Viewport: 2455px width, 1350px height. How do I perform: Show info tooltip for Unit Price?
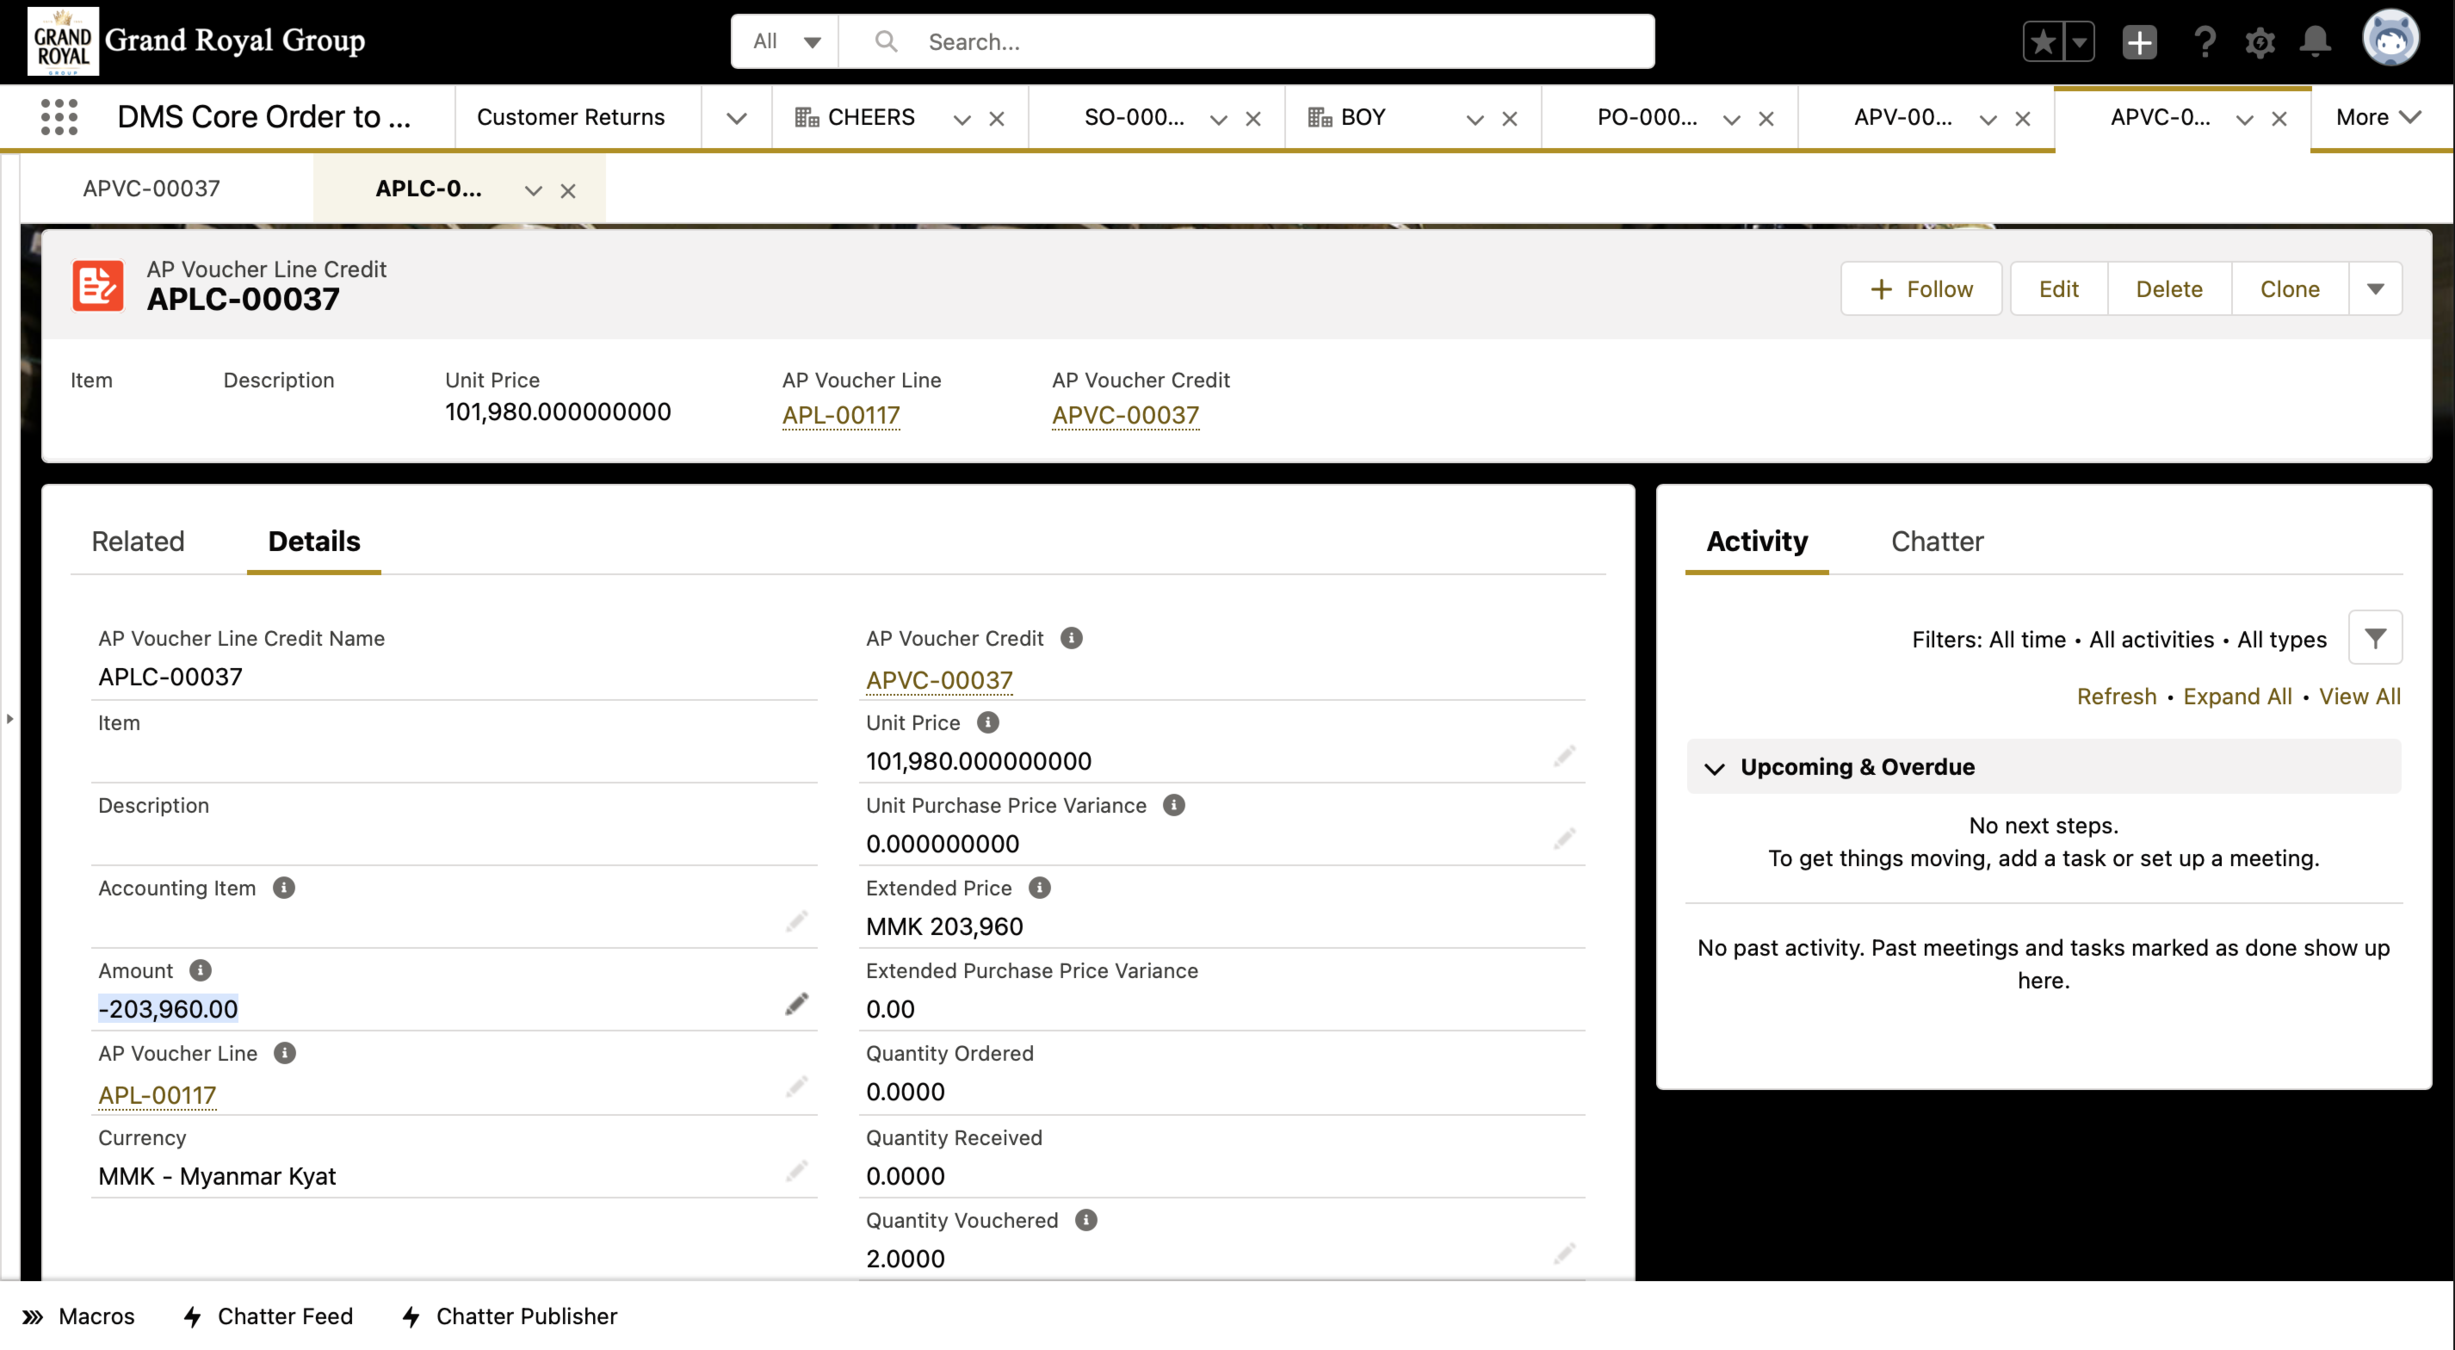[x=987, y=722]
